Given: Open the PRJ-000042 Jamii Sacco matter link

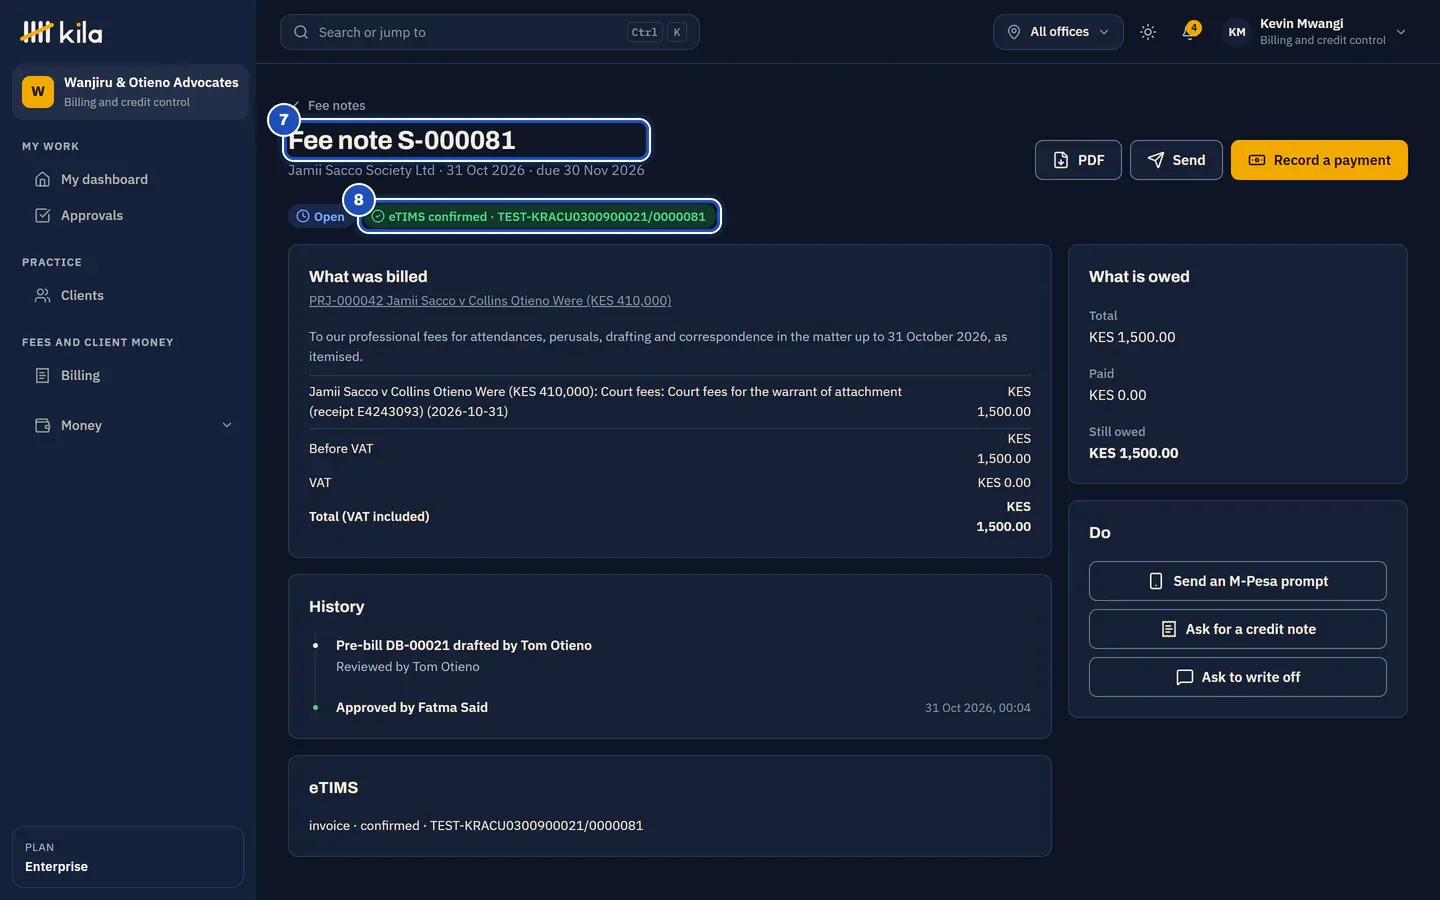Looking at the screenshot, I should click(x=490, y=301).
